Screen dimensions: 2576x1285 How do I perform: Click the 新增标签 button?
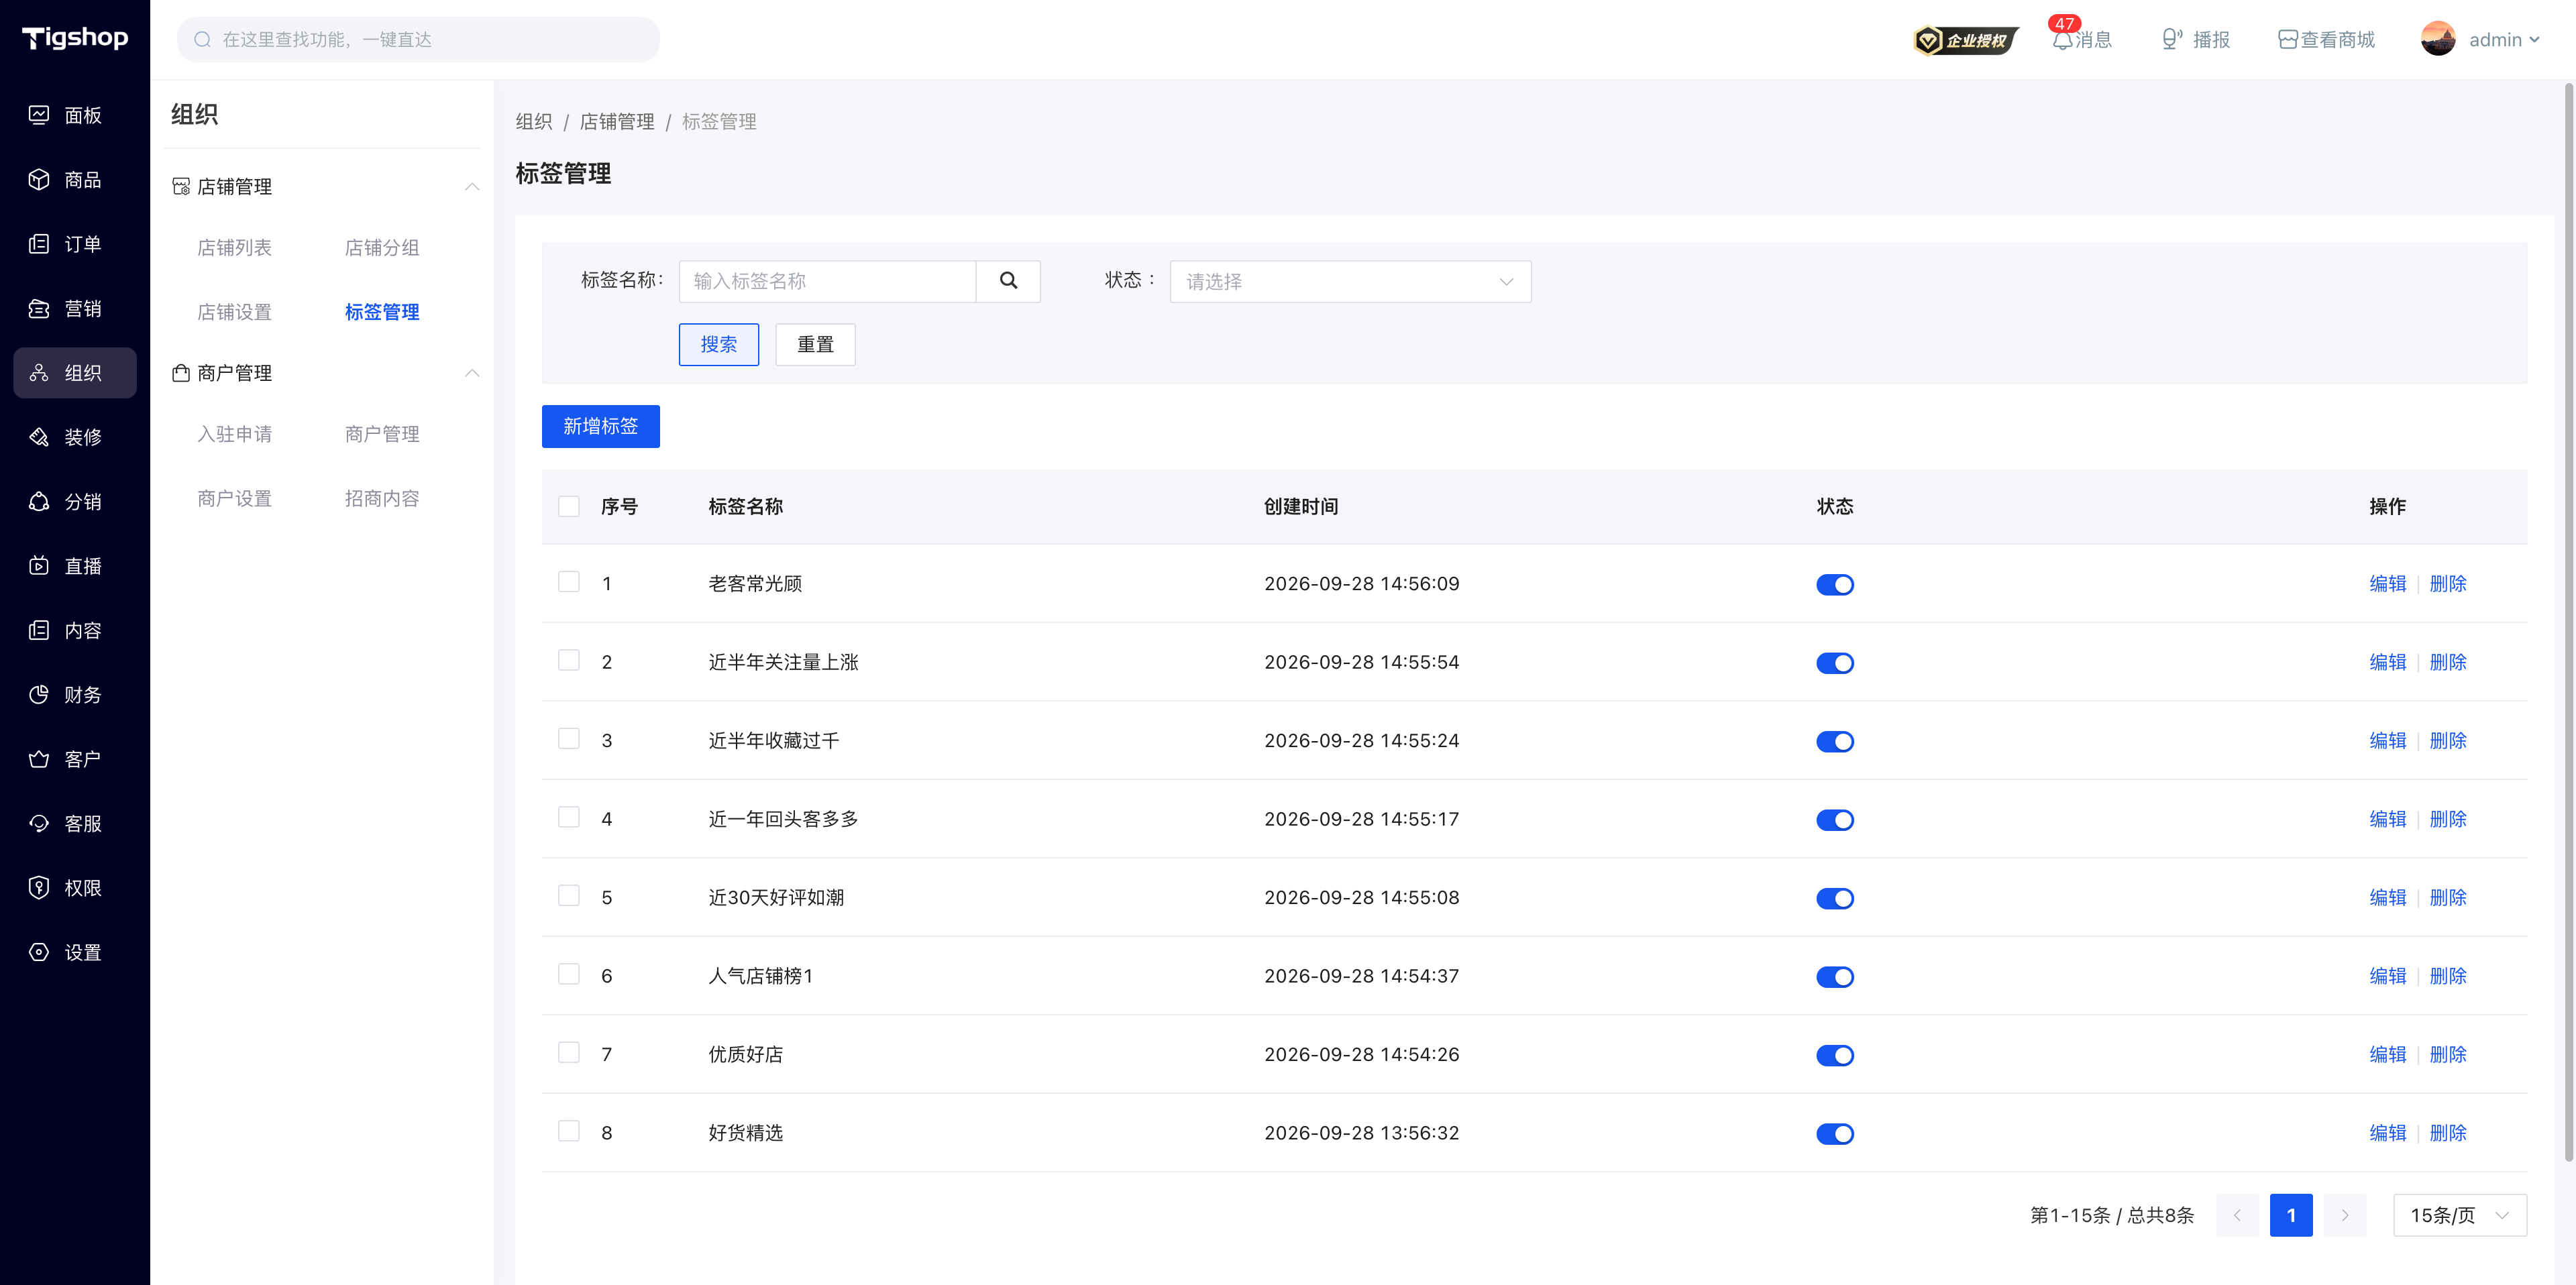[x=600, y=426]
